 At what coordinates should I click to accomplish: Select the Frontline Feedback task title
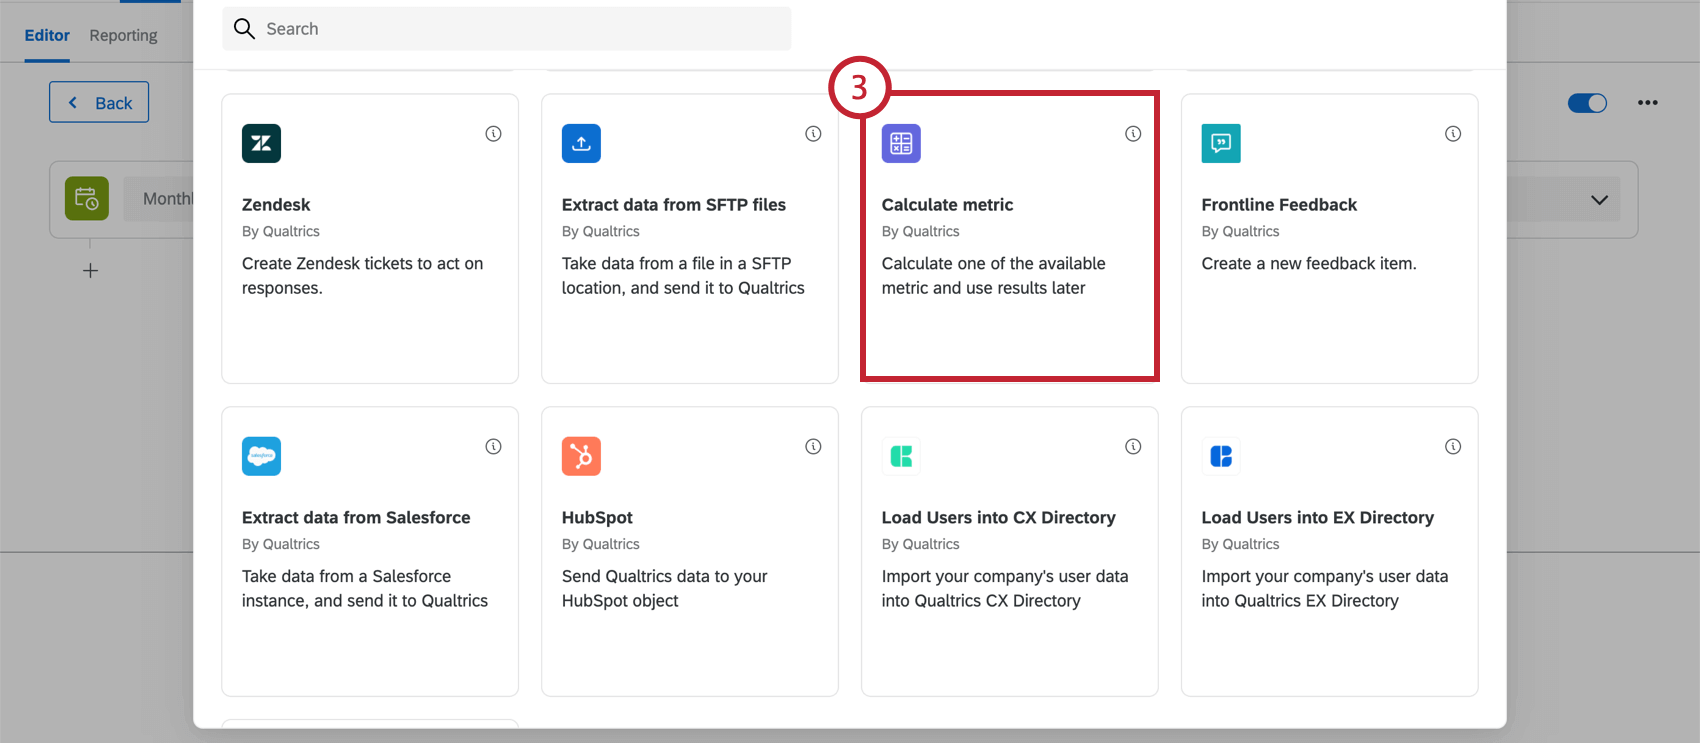(1279, 205)
